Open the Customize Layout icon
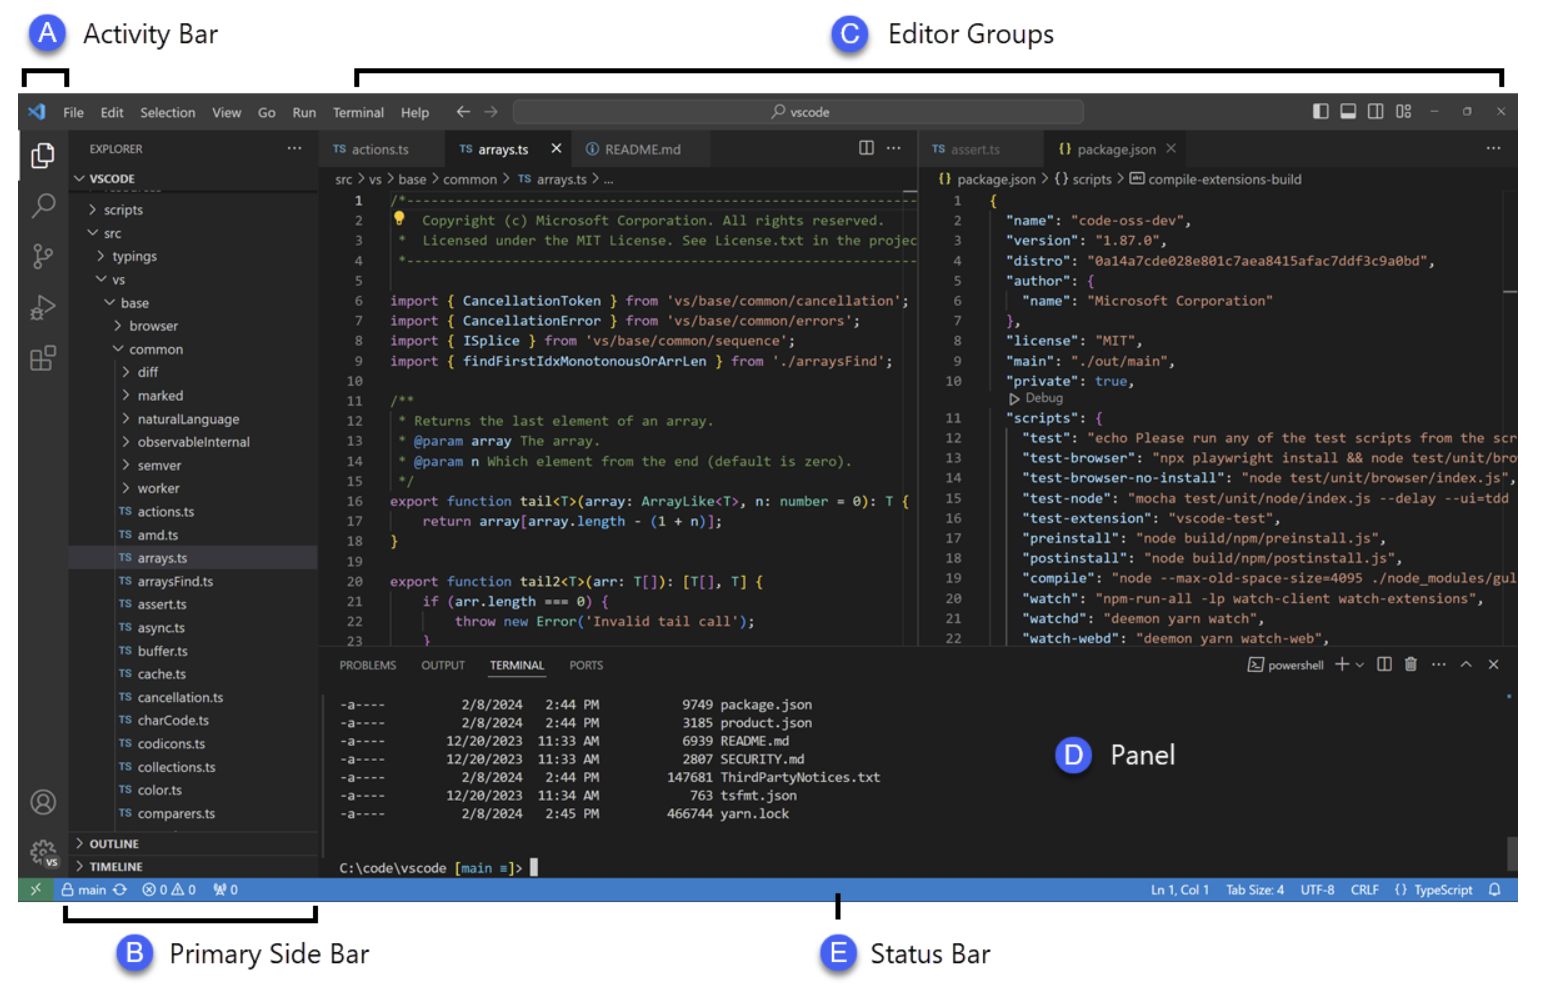Viewport: 1542px width, 990px height. [x=1404, y=111]
